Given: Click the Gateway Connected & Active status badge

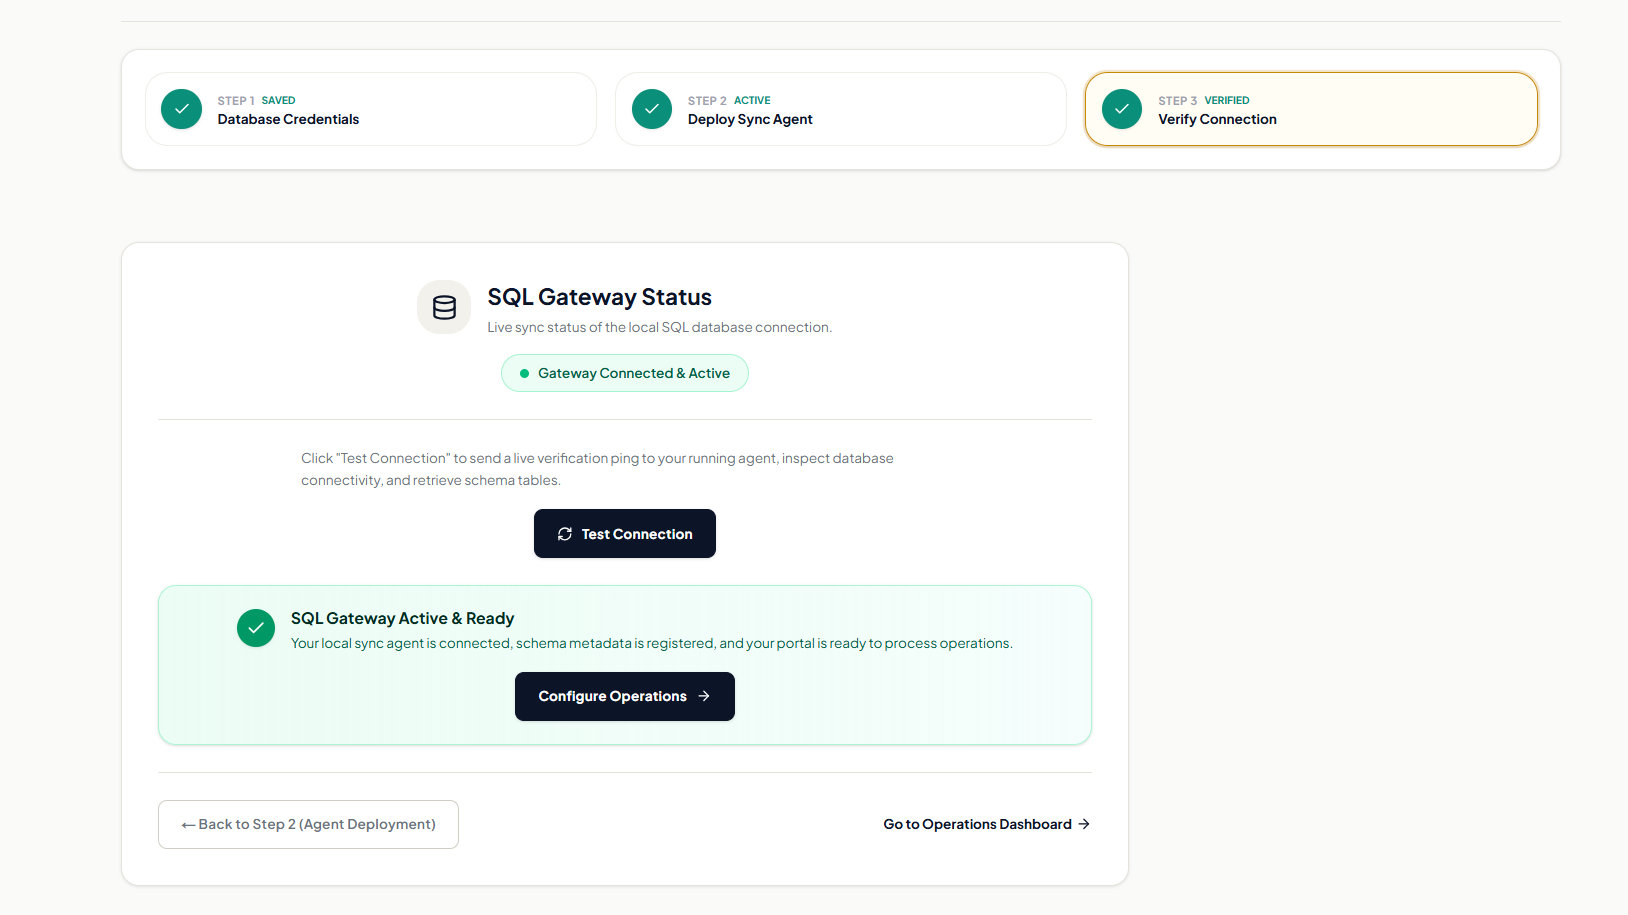Looking at the screenshot, I should tap(625, 373).
